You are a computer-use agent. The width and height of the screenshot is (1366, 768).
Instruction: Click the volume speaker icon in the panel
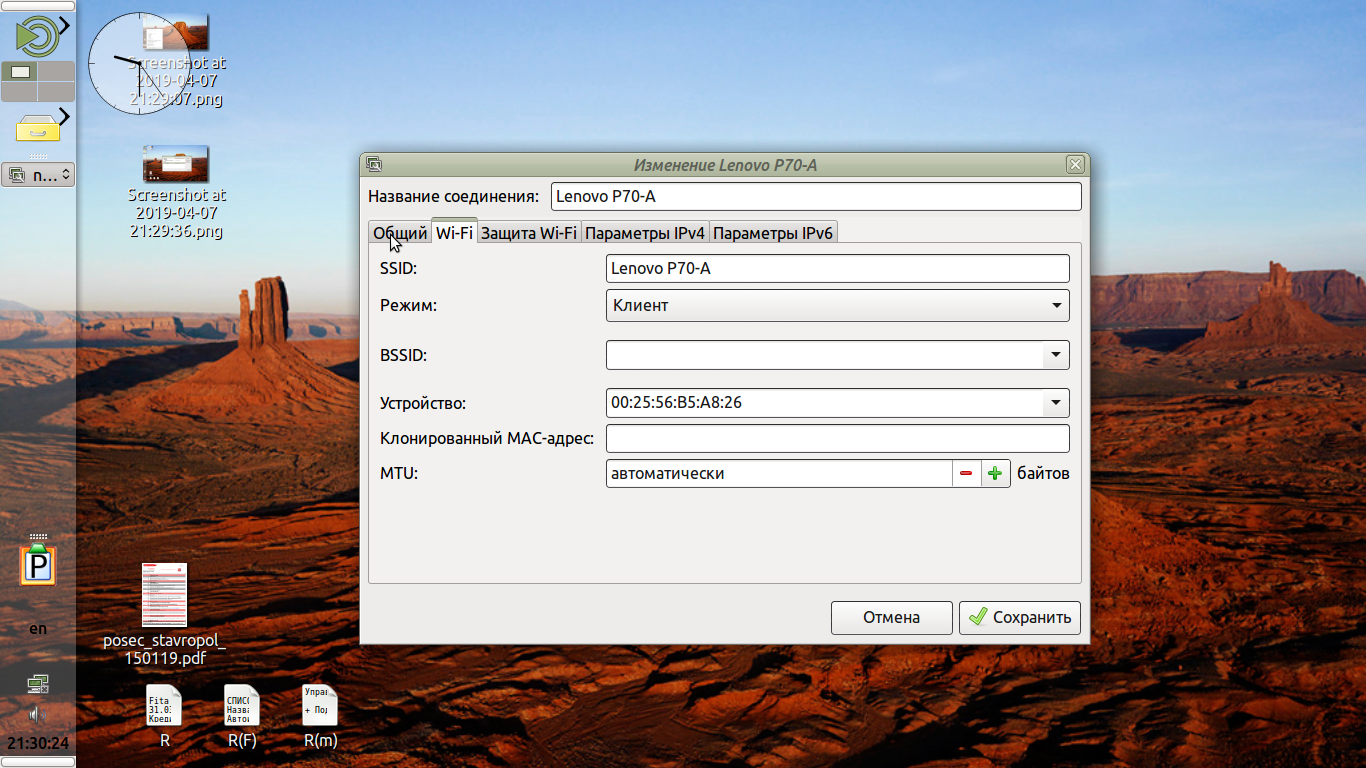pos(38,714)
